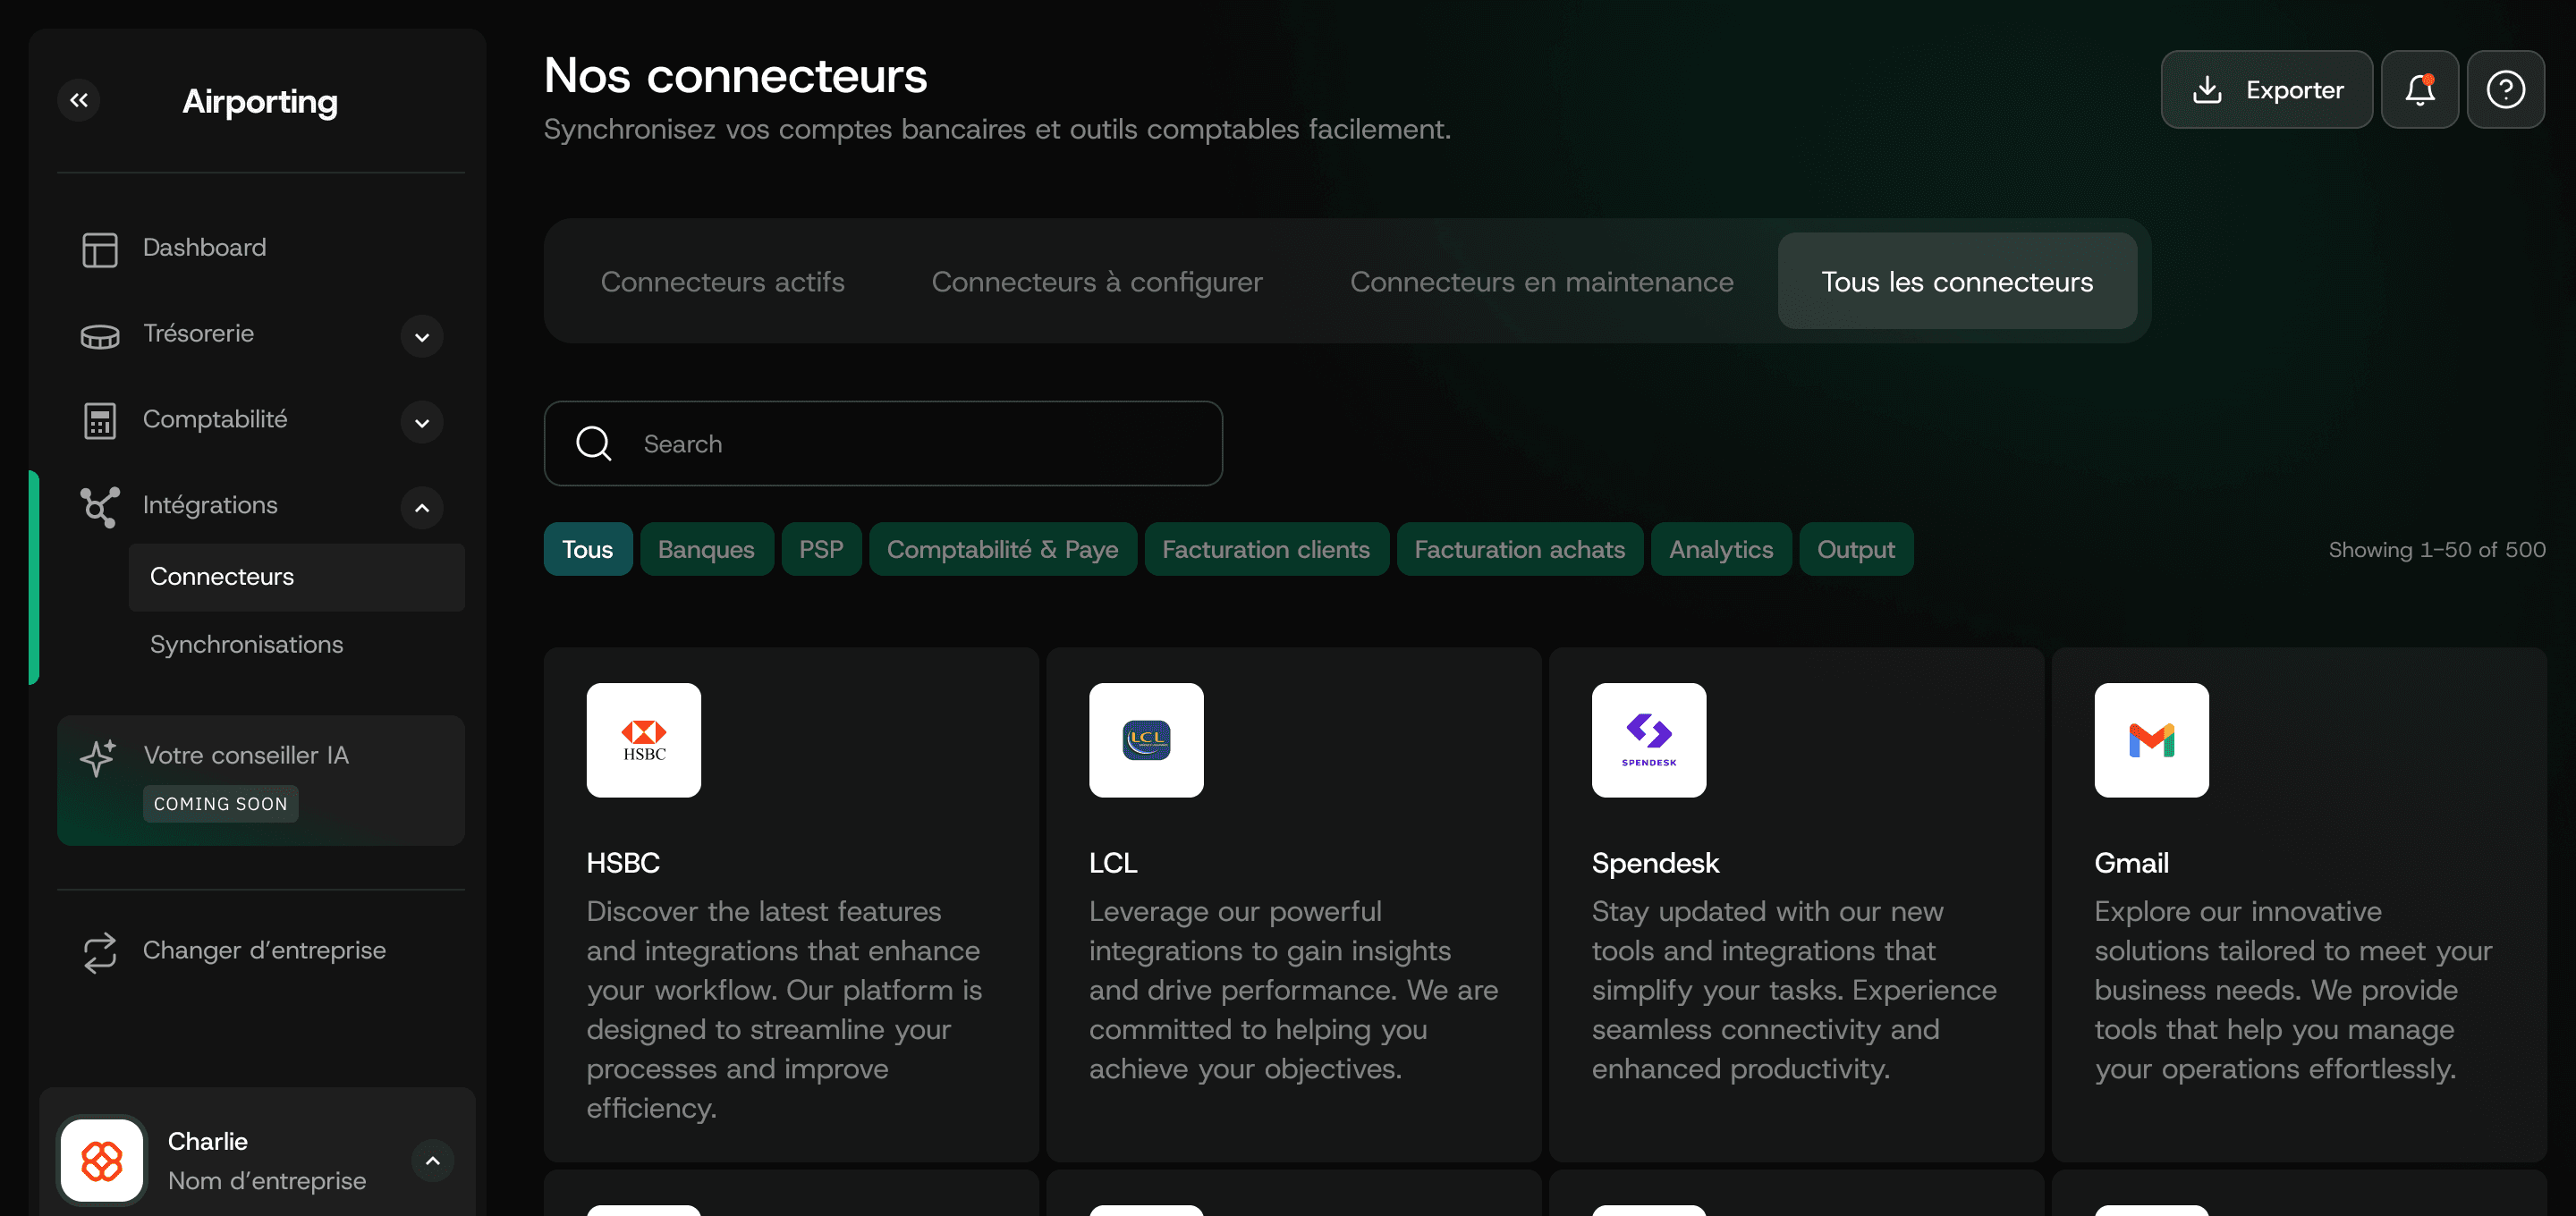Open notifications bell icon
The height and width of the screenshot is (1216, 2576).
coord(2419,90)
